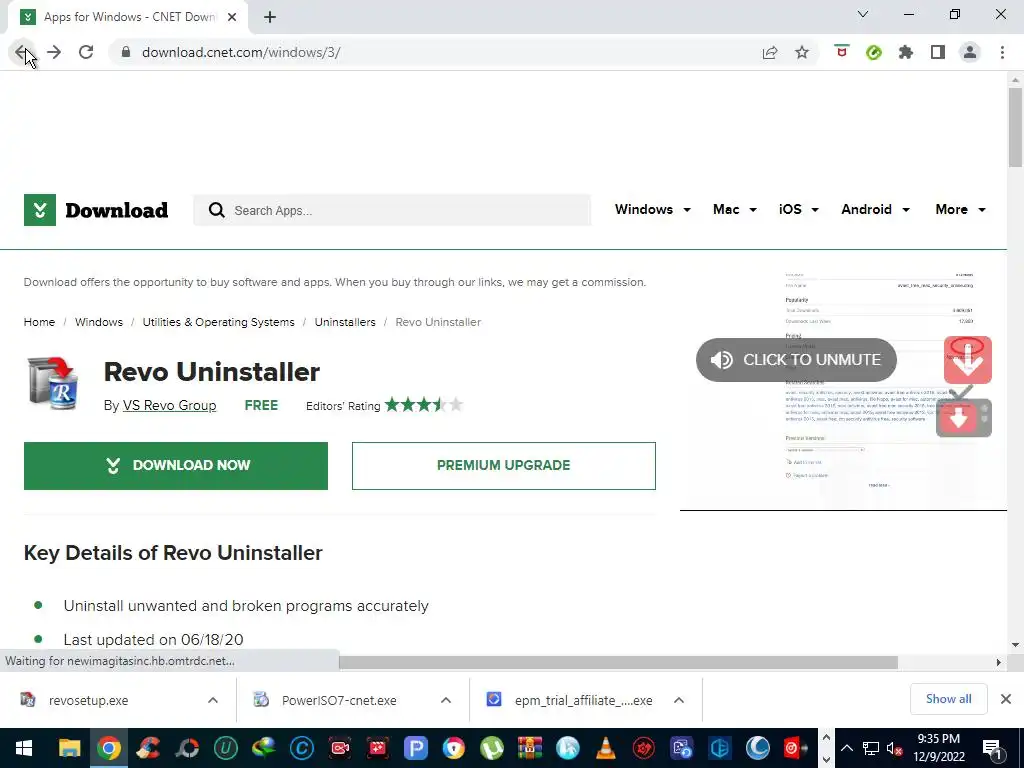Open the tab search dropdown chevron

click(x=863, y=14)
